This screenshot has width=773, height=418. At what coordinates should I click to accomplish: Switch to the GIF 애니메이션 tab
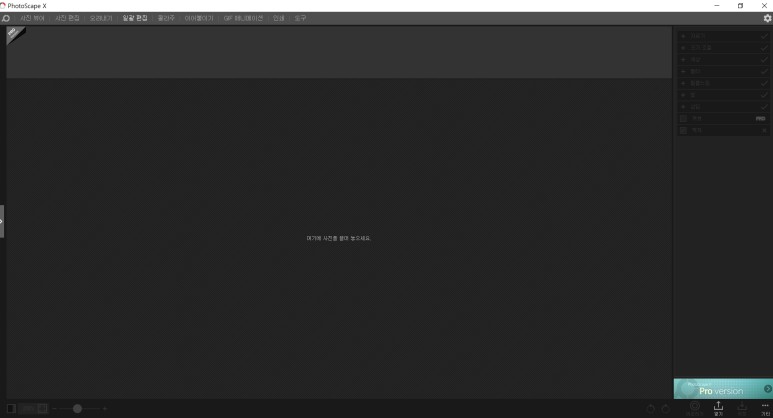(243, 18)
